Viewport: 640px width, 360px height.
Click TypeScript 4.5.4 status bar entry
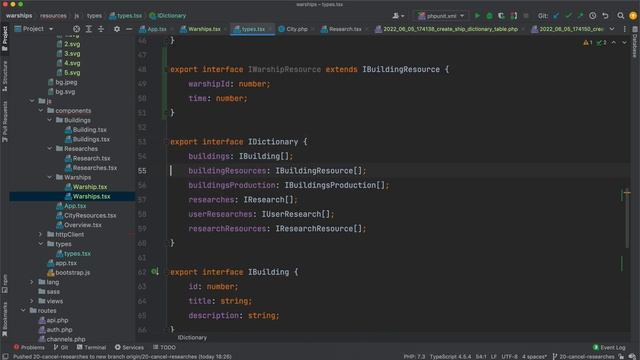pyautogui.click(x=451, y=357)
